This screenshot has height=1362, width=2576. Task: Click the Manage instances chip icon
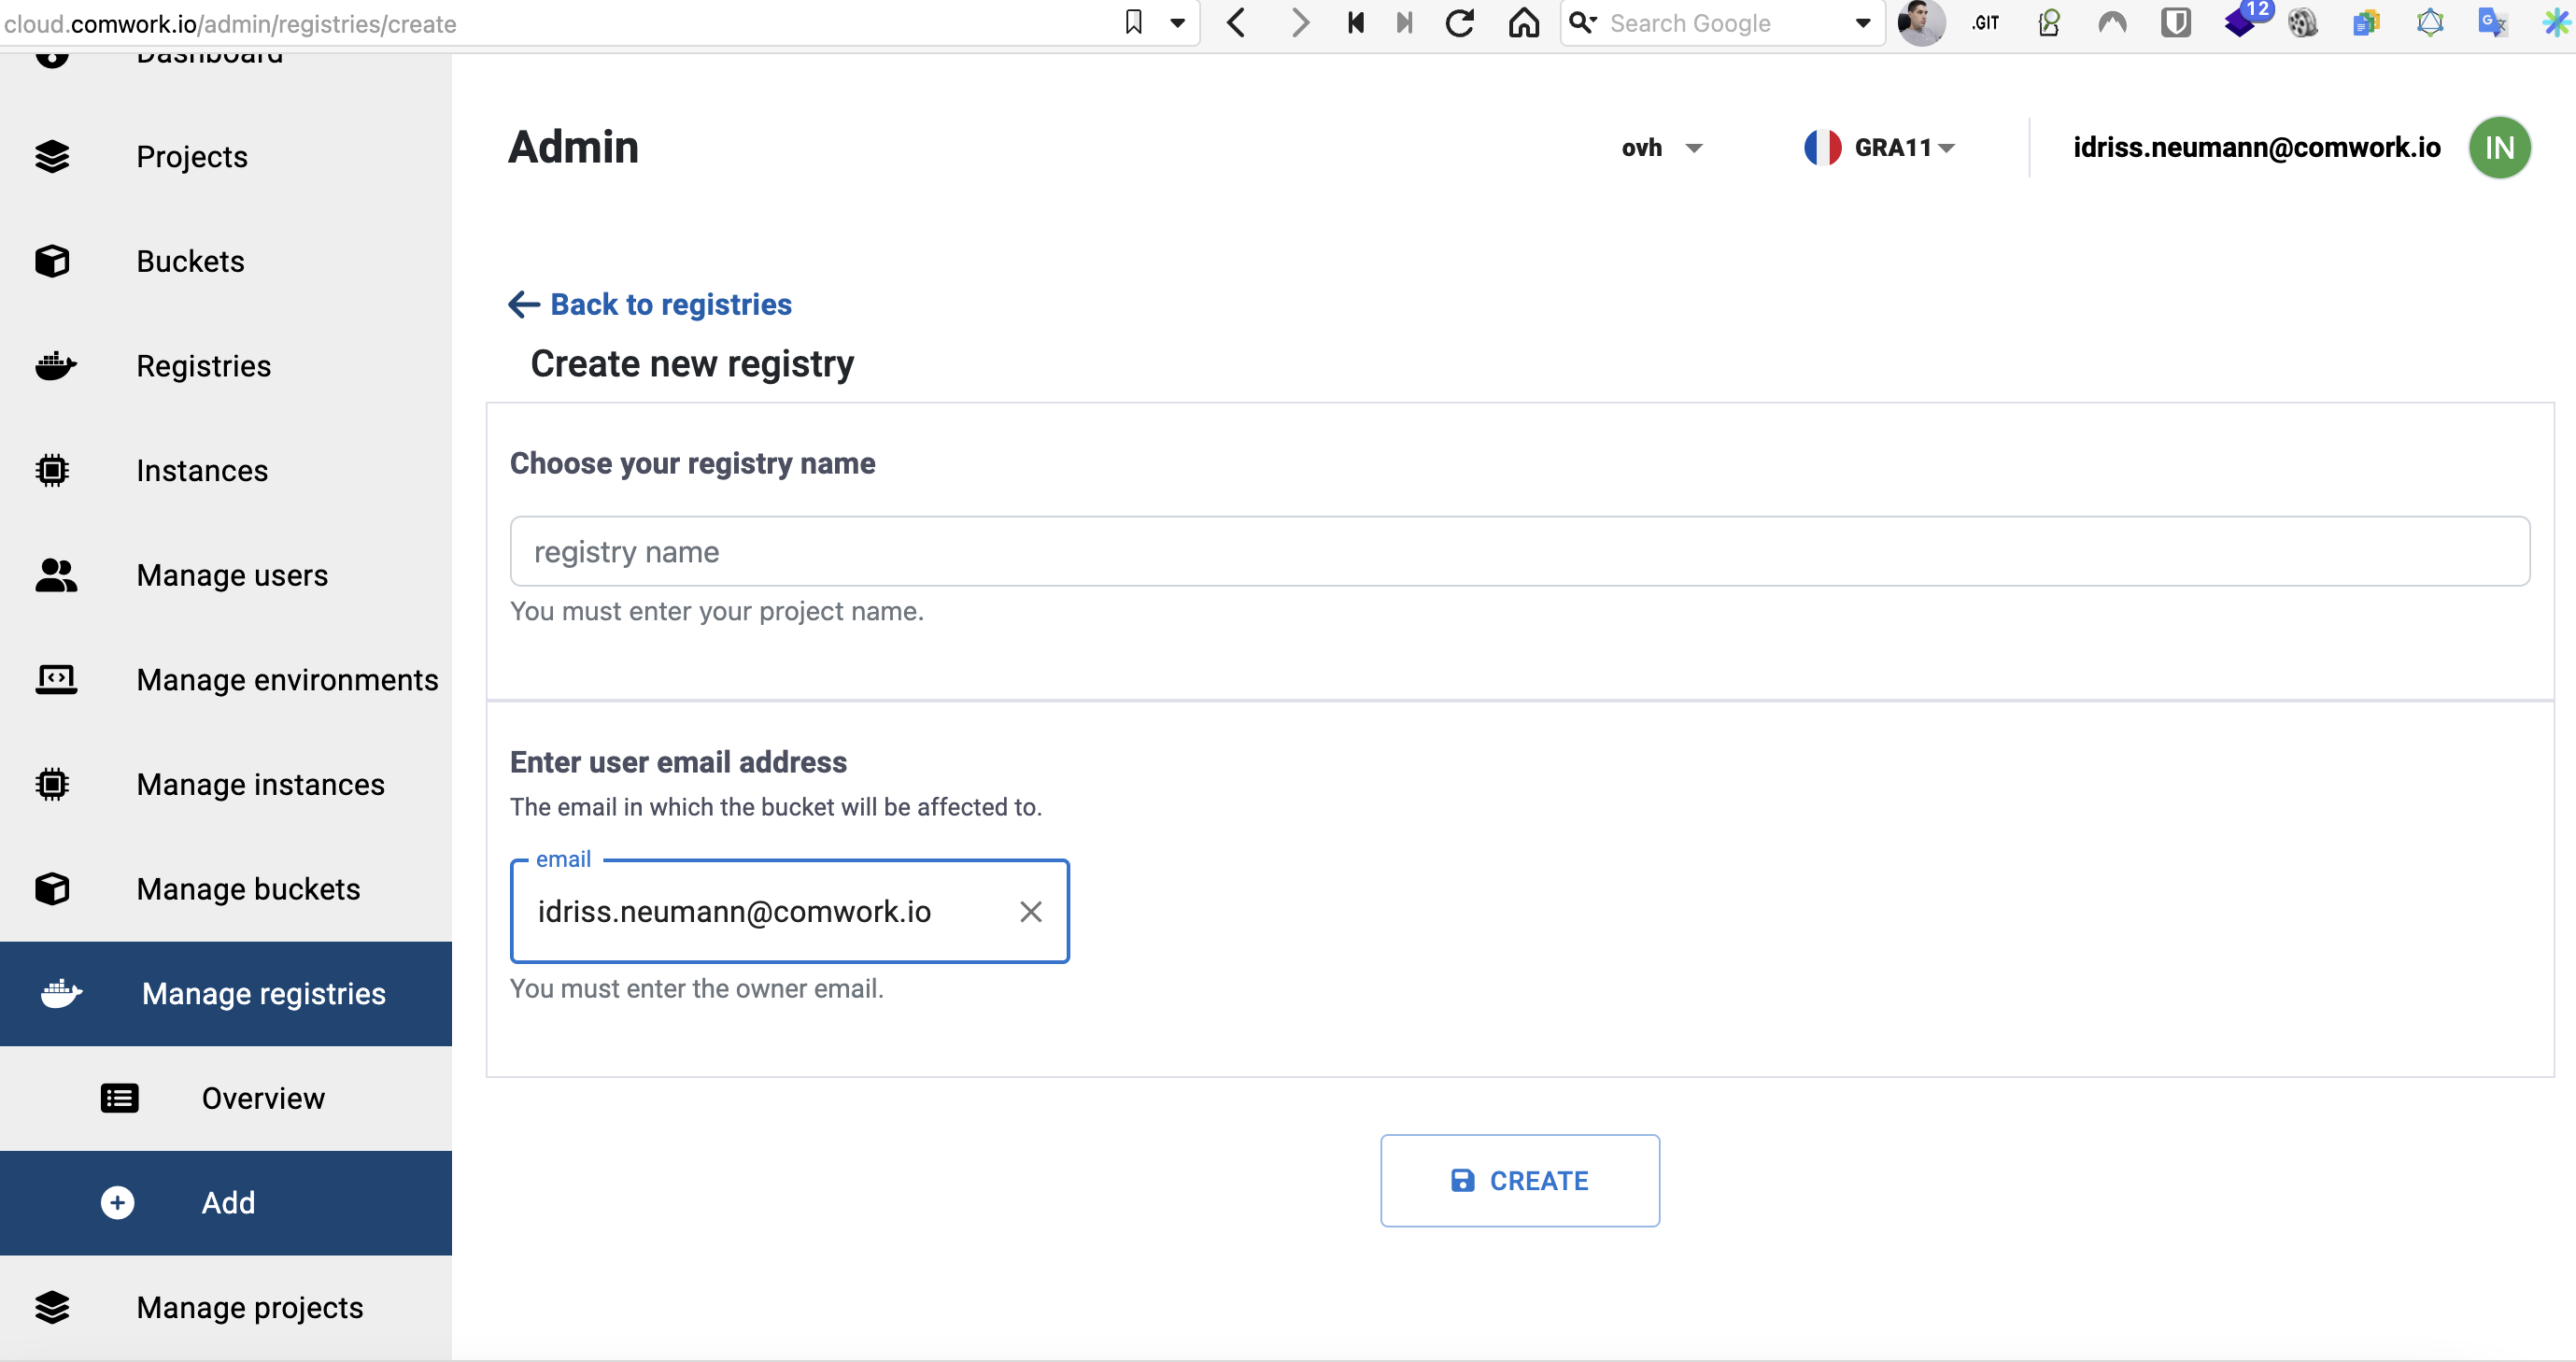pos(52,785)
